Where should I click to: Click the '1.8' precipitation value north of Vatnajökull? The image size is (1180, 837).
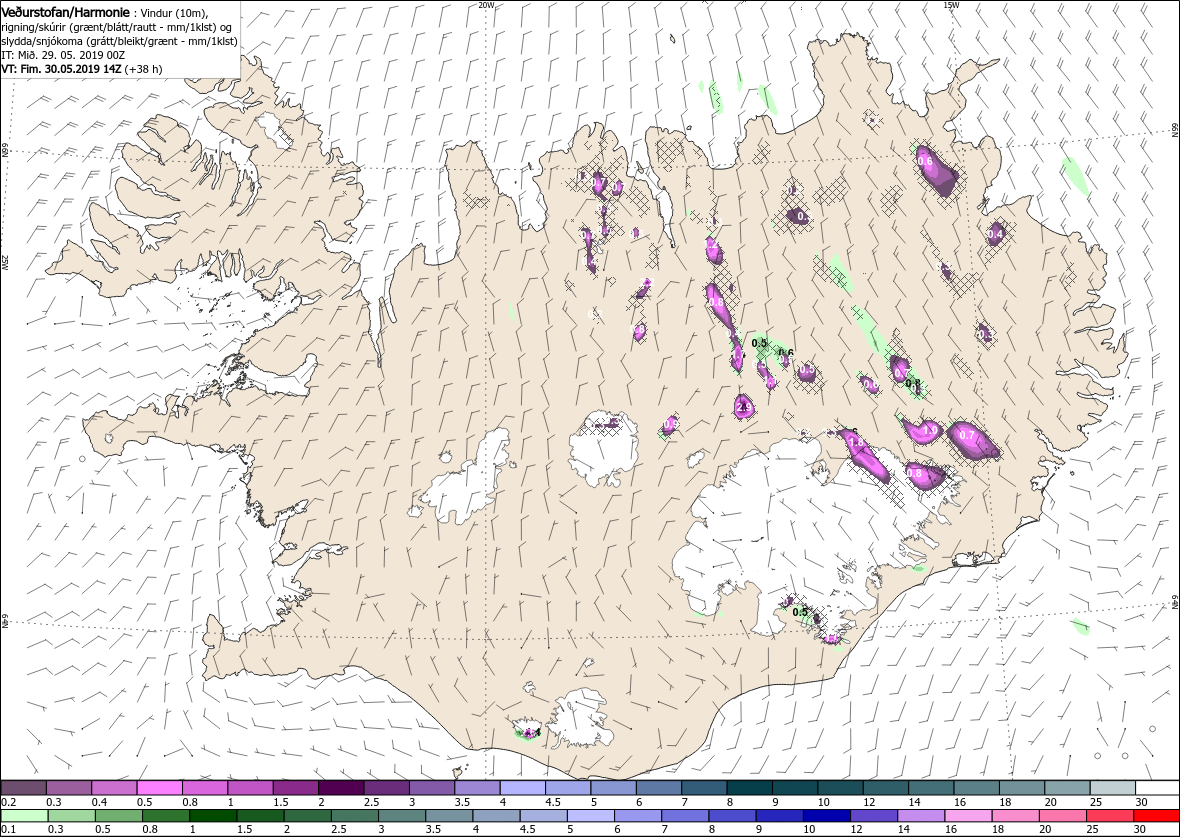(x=856, y=443)
